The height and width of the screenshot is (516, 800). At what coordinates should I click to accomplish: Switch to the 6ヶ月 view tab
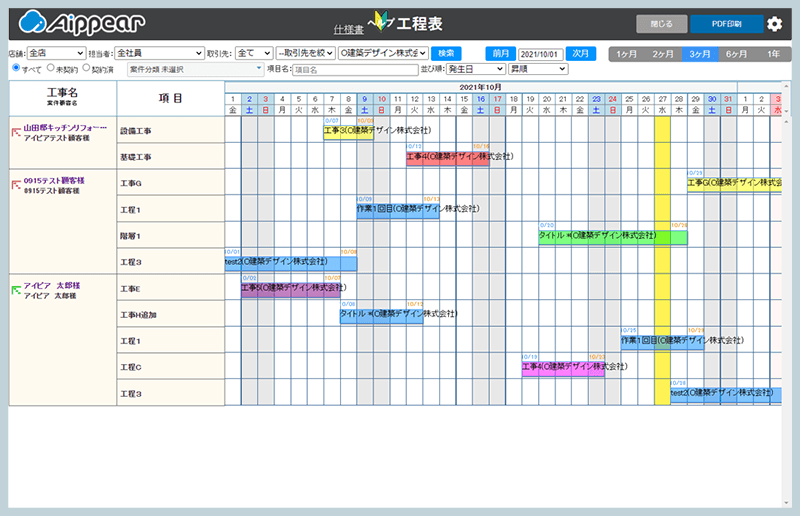[737, 54]
